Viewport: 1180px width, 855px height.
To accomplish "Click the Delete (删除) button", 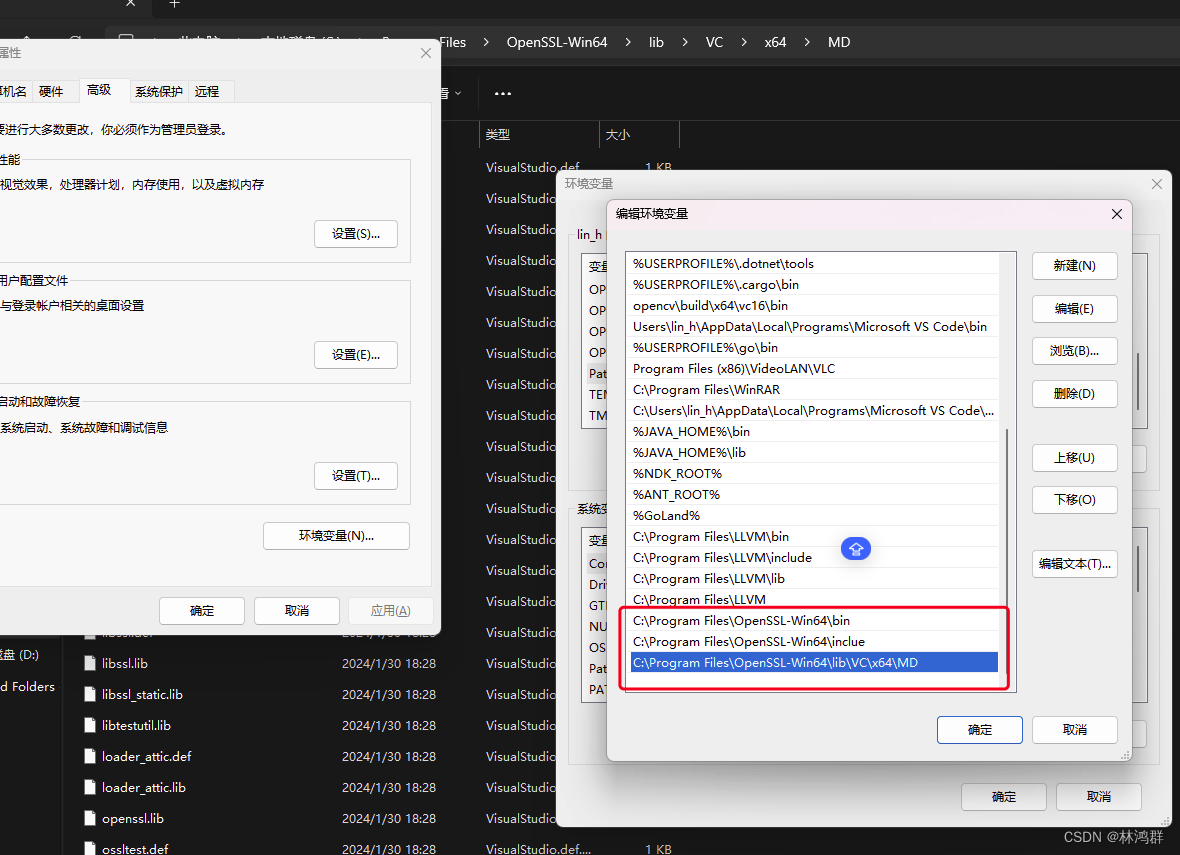I will [x=1074, y=394].
